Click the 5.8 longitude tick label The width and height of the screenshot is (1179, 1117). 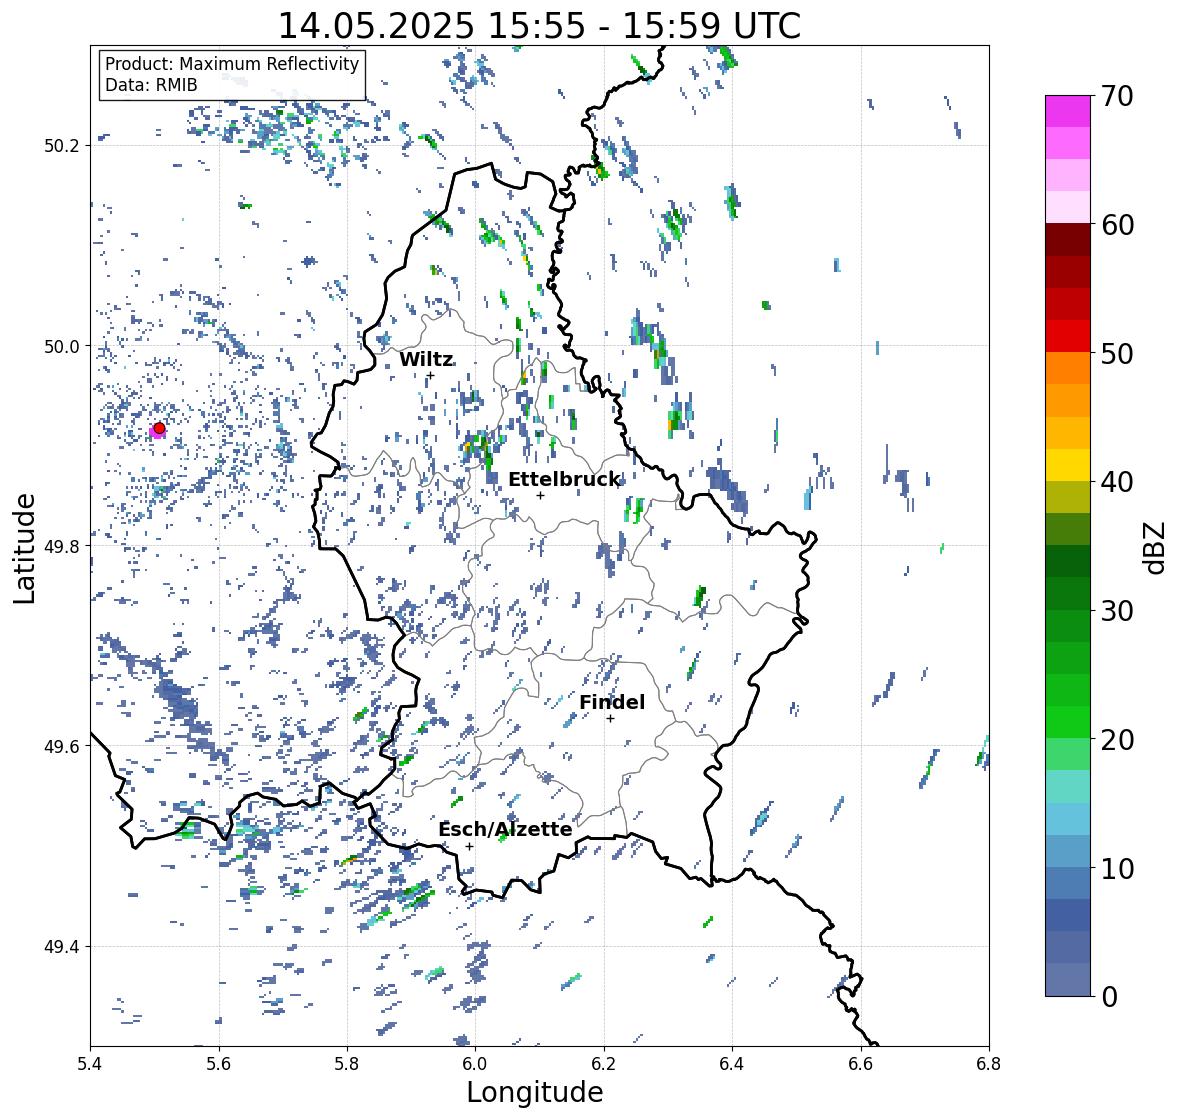pyautogui.click(x=347, y=1064)
